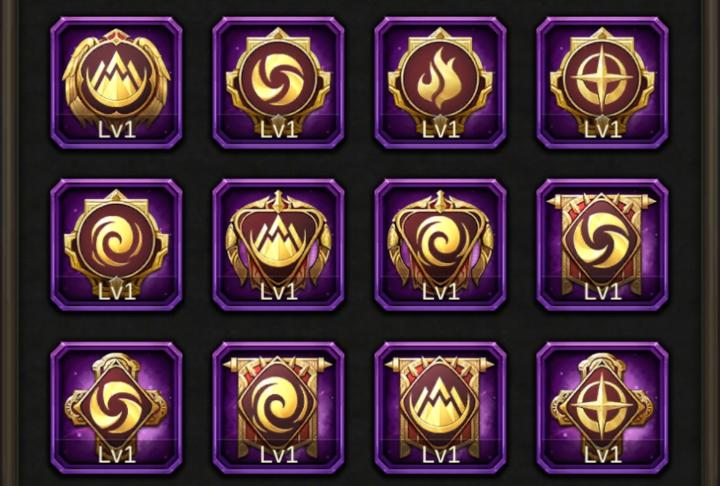720x486 pixels.
Task: Select the round medal with three-bladed vortex
Action: 278,83
